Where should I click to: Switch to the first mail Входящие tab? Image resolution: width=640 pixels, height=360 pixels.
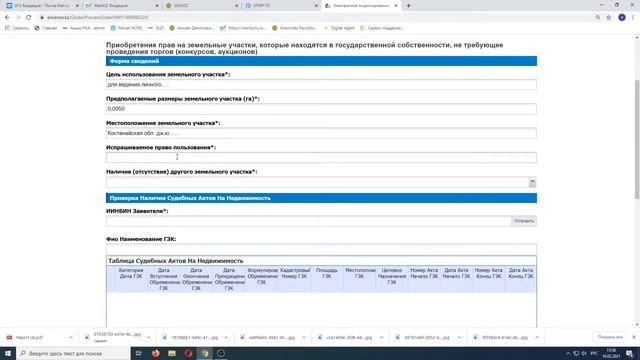point(42,6)
